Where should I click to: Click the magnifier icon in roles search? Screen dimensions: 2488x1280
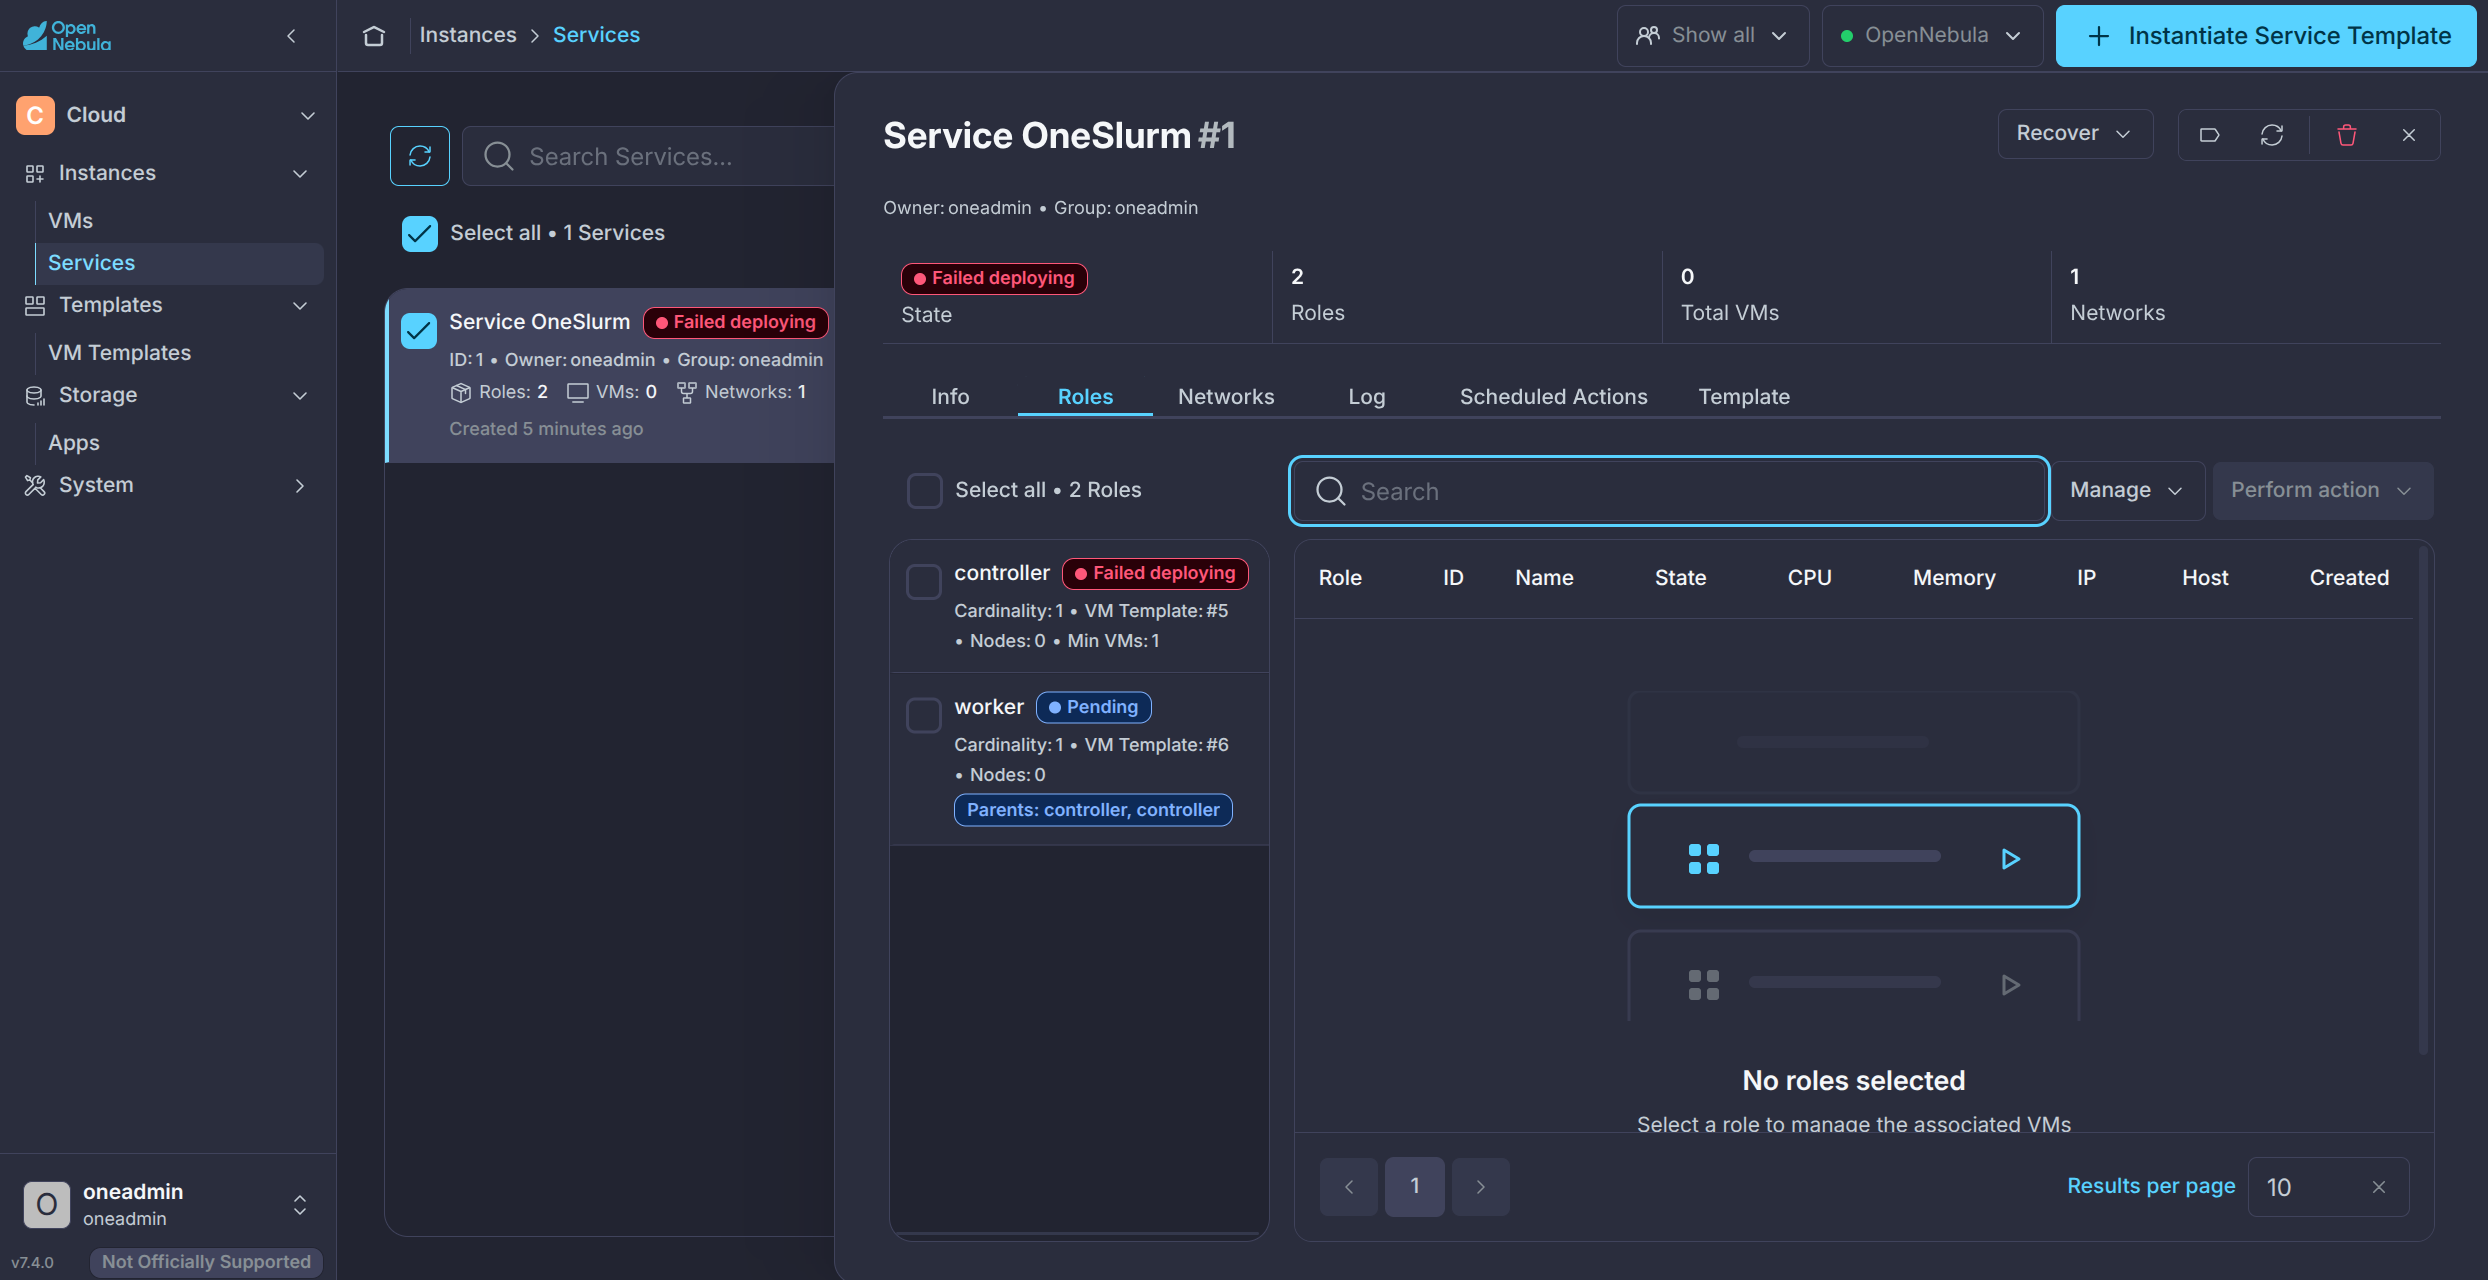pos(1331,491)
